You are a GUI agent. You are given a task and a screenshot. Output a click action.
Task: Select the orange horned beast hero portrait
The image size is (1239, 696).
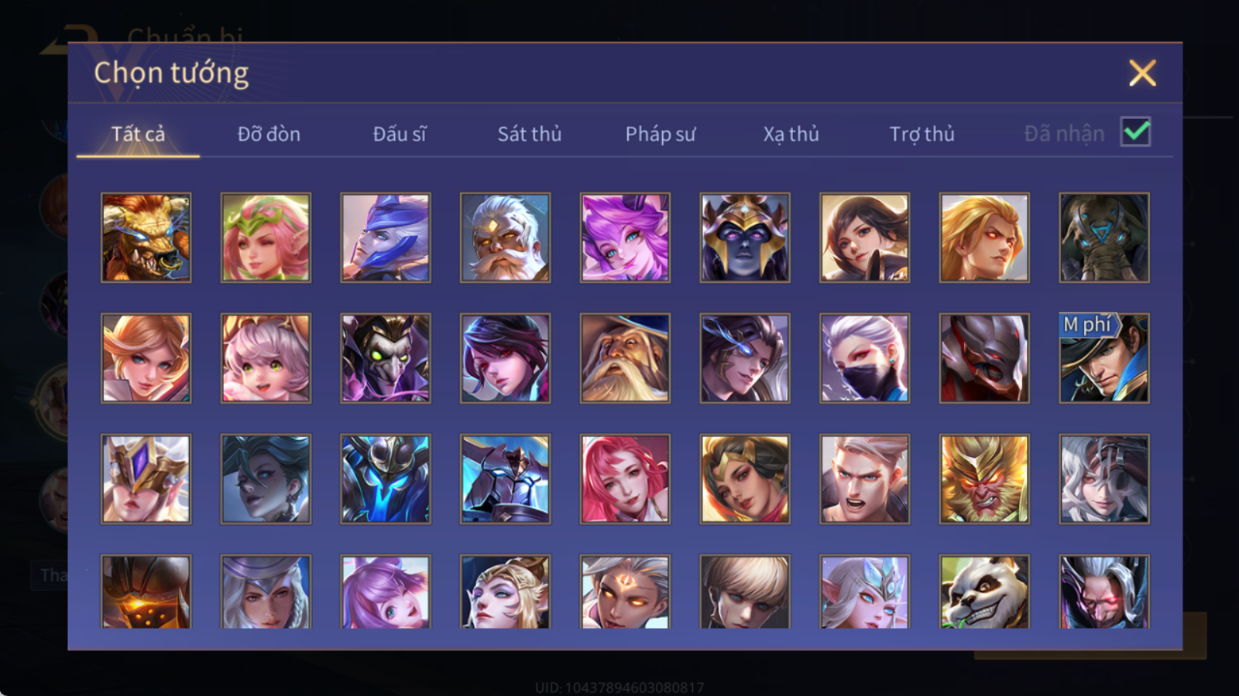click(146, 238)
